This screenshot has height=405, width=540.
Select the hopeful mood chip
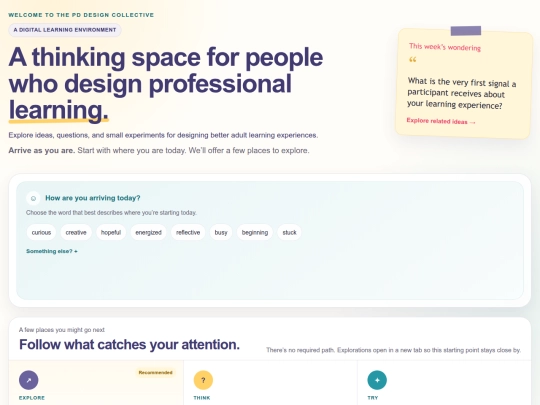[111, 232]
